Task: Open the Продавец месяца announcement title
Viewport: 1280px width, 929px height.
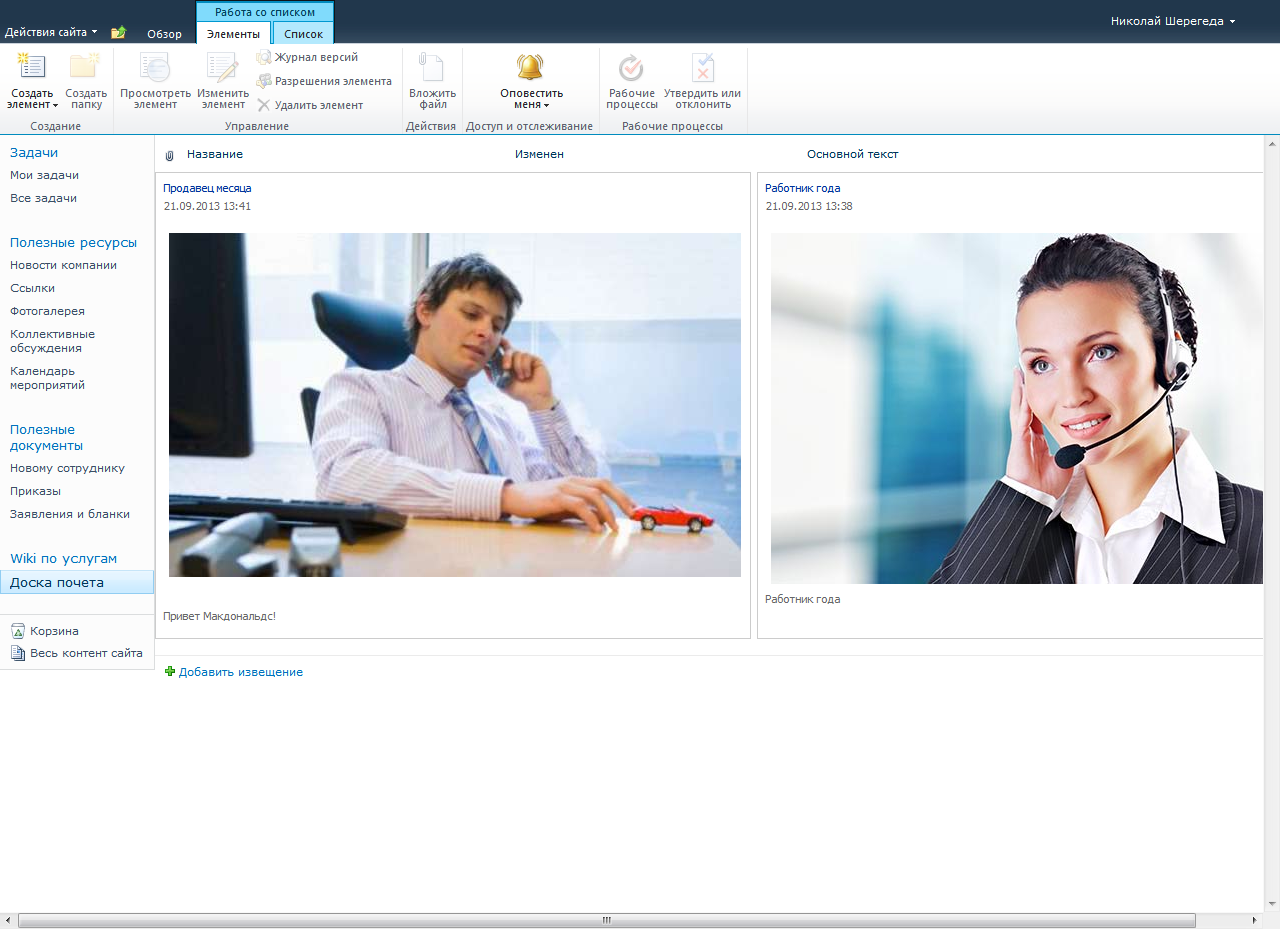Action: [207, 188]
